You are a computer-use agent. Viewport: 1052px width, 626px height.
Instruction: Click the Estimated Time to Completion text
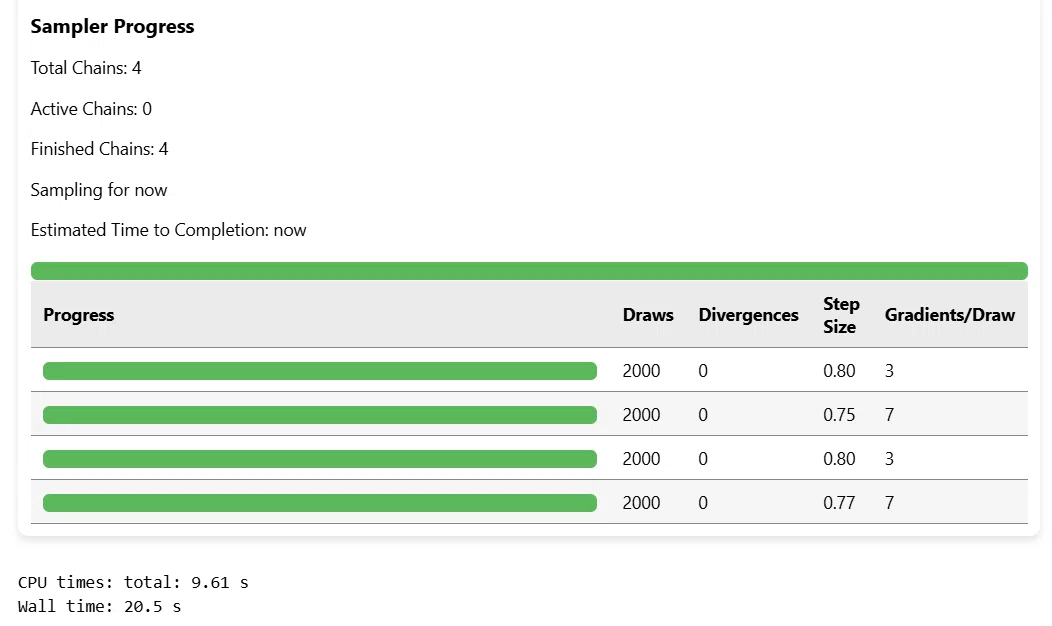pos(168,230)
